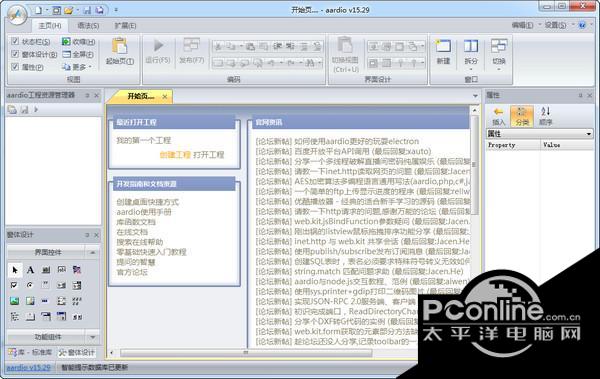
Task: Switch to the 主页(H) ribbon tab
Action: point(50,26)
